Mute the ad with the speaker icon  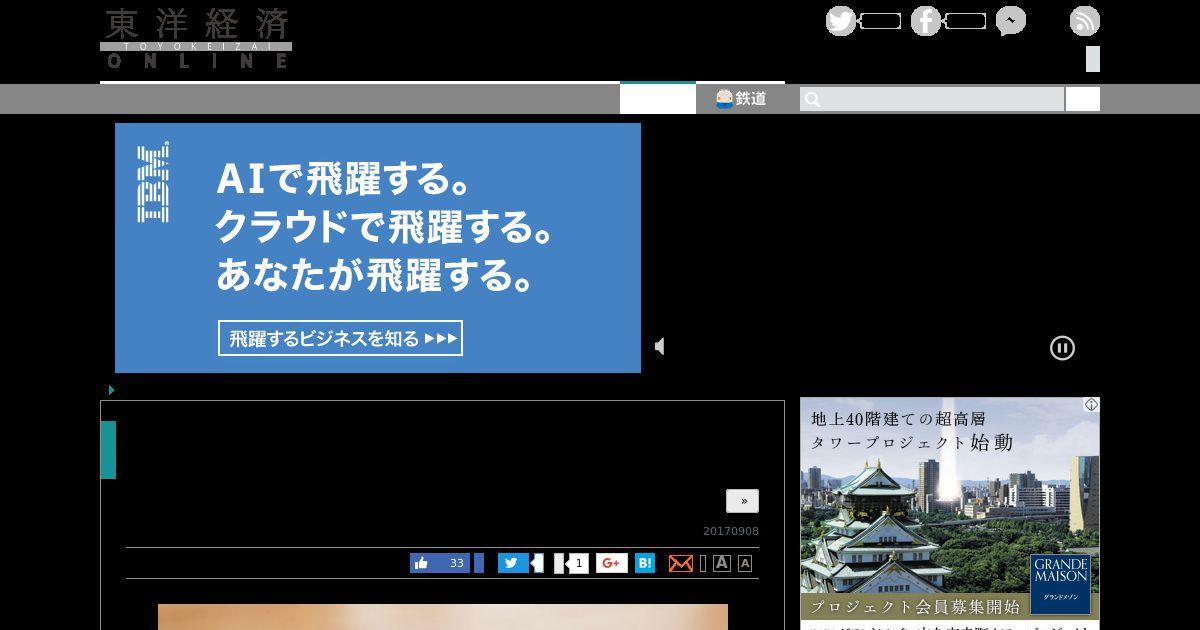tap(660, 346)
